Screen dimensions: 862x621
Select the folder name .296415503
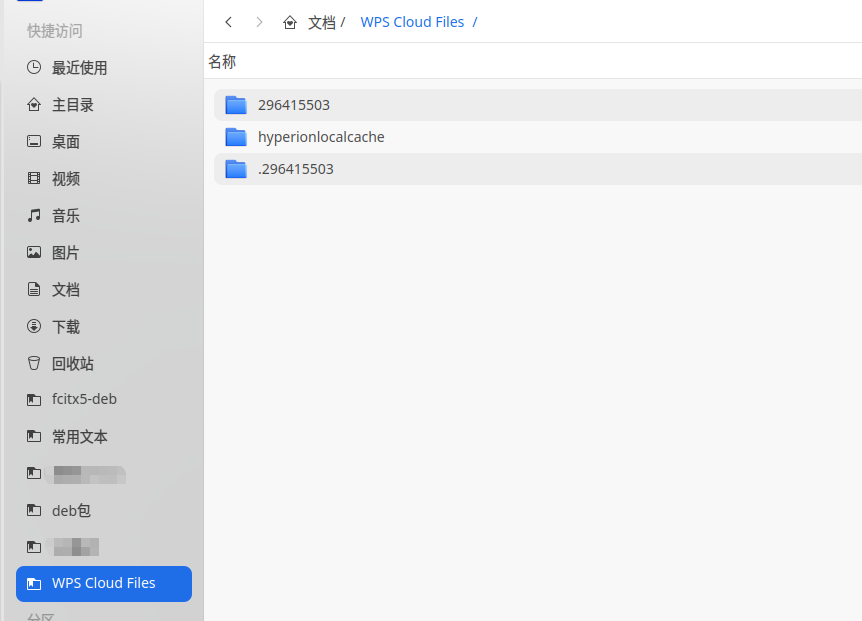point(296,169)
